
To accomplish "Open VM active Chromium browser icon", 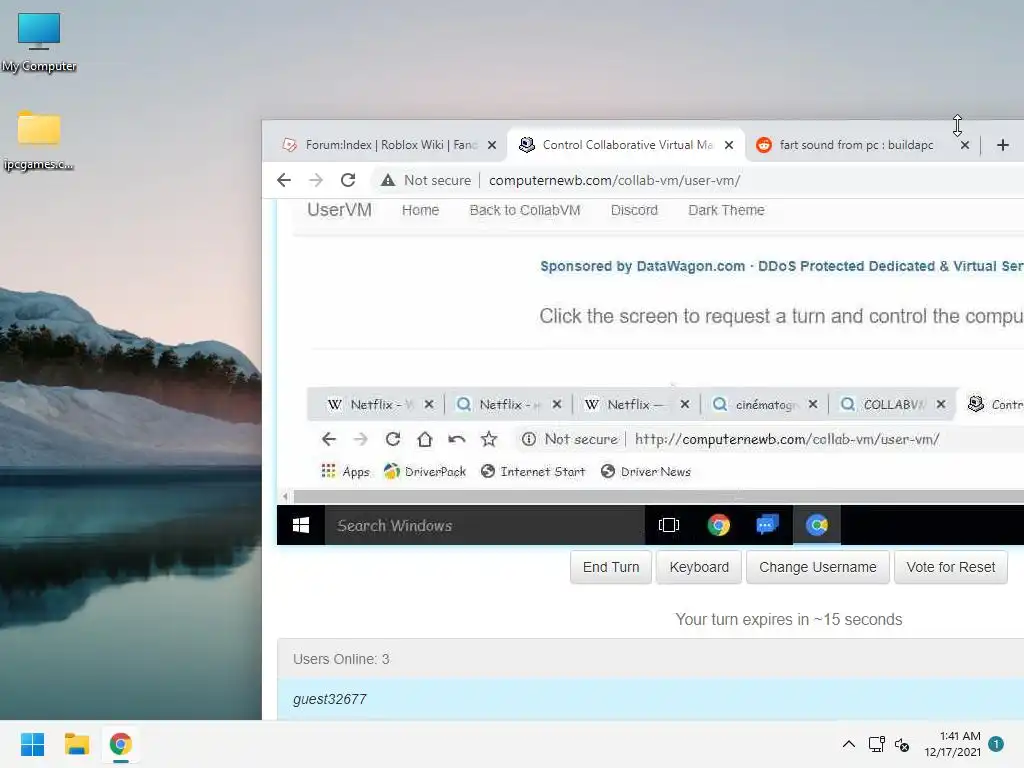I will click(817, 525).
